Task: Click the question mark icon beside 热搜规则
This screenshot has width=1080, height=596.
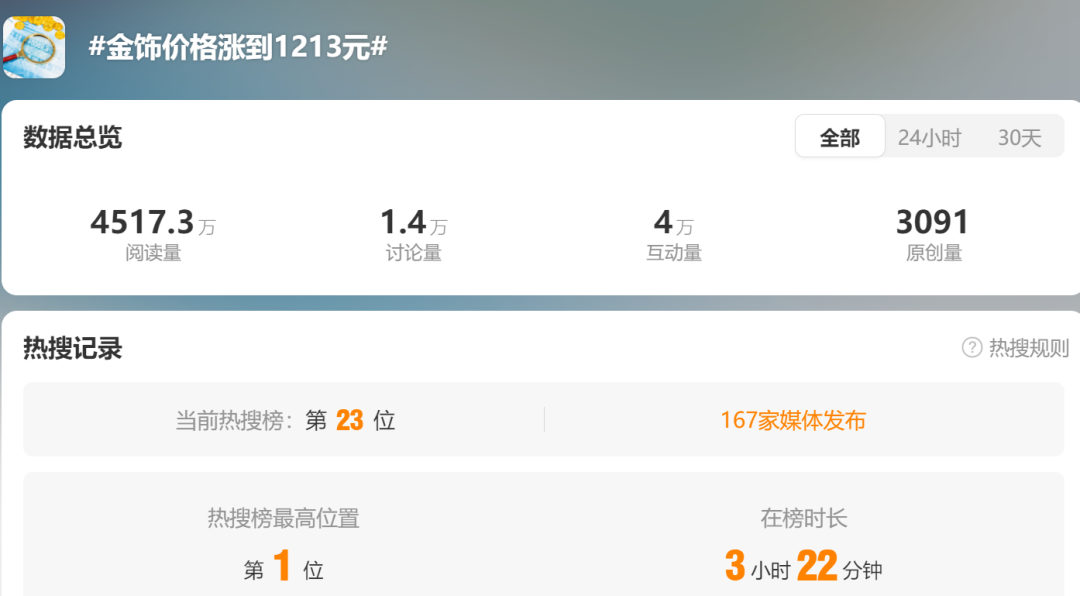Action: (x=971, y=348)
